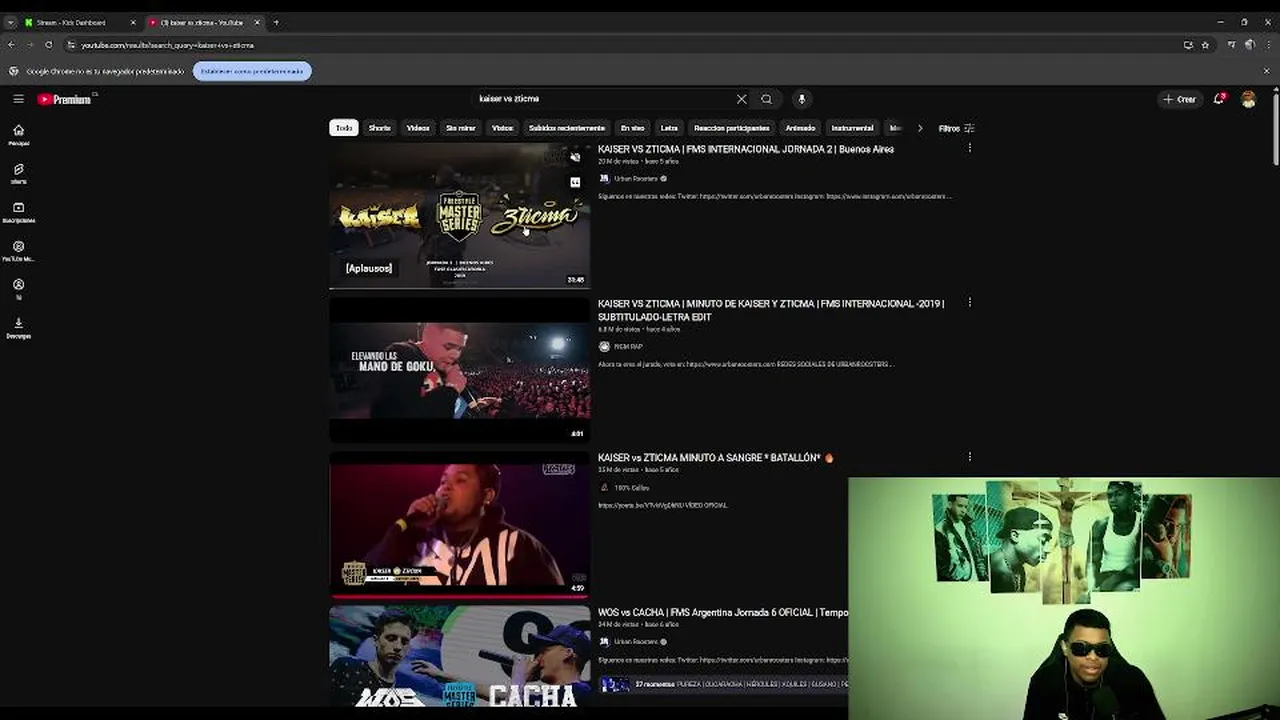Click the YouTube Premium logo
This screenshot has width=1280, height=720.
[66, 99]
